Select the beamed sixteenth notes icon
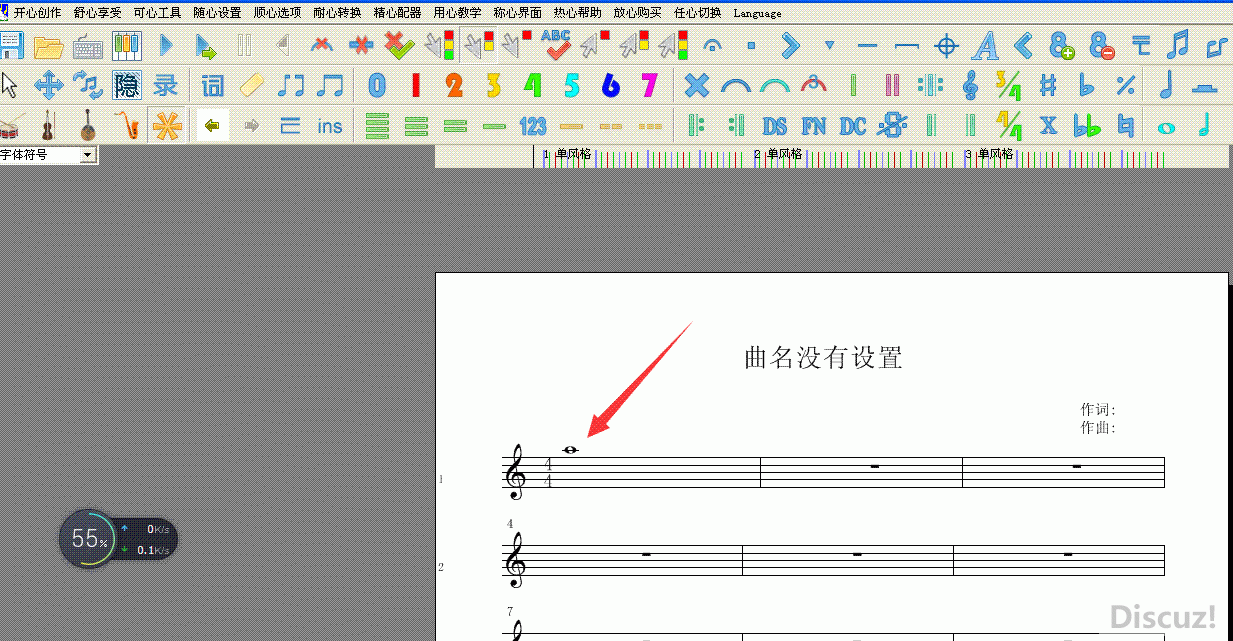The image size is (1233, 641). 1179,45
